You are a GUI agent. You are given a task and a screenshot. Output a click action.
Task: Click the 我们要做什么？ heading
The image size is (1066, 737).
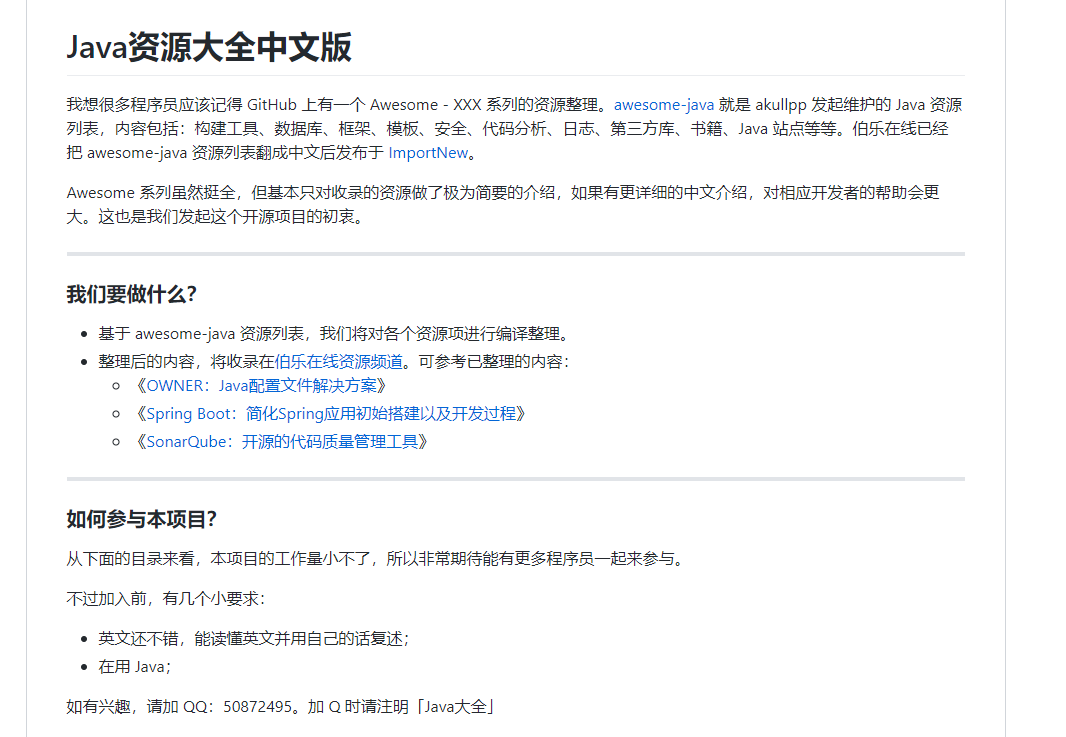point(132,294)
